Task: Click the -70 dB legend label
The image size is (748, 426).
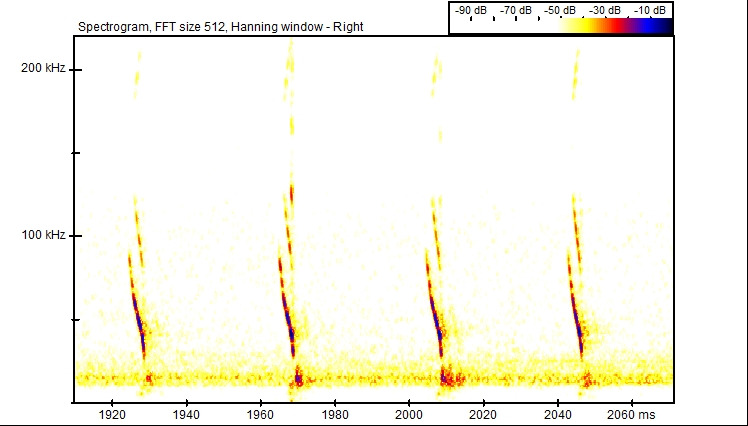Action: [518, 10]
